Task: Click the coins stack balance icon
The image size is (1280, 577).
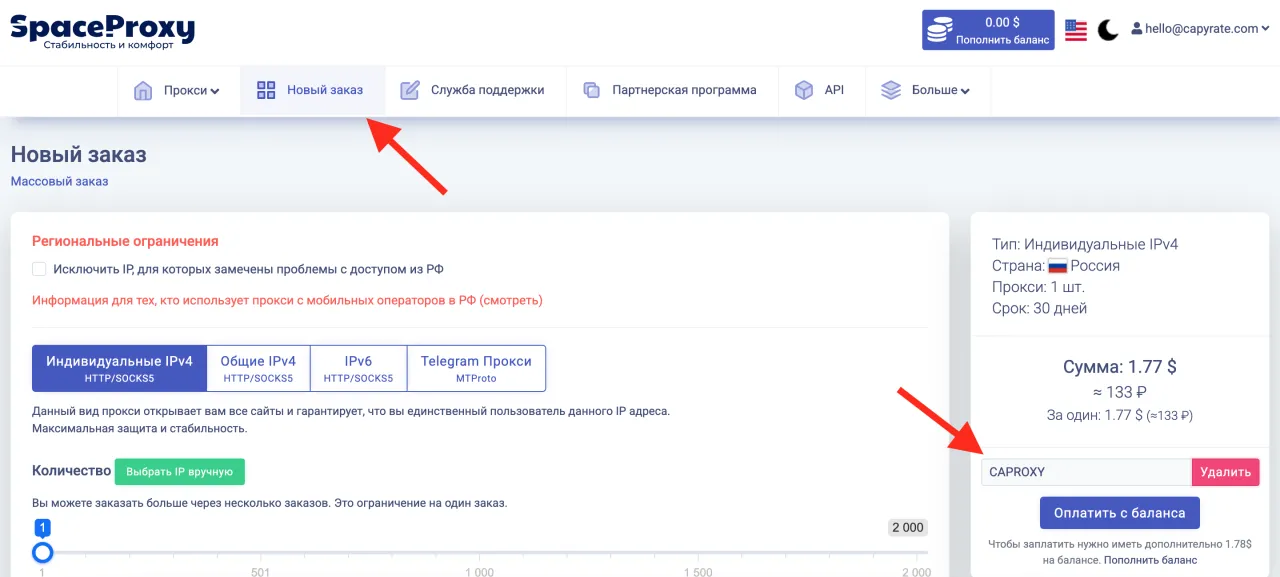Action: [938, 31]
